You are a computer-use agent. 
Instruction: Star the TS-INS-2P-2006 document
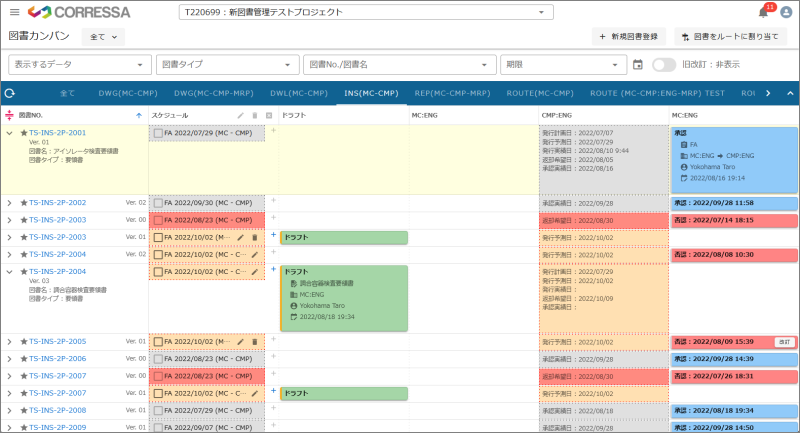tap(23, 359)
